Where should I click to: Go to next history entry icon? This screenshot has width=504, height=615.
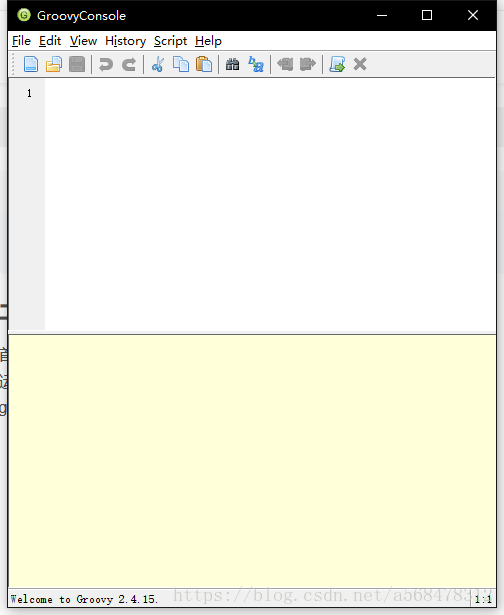(x=308, y=64)
